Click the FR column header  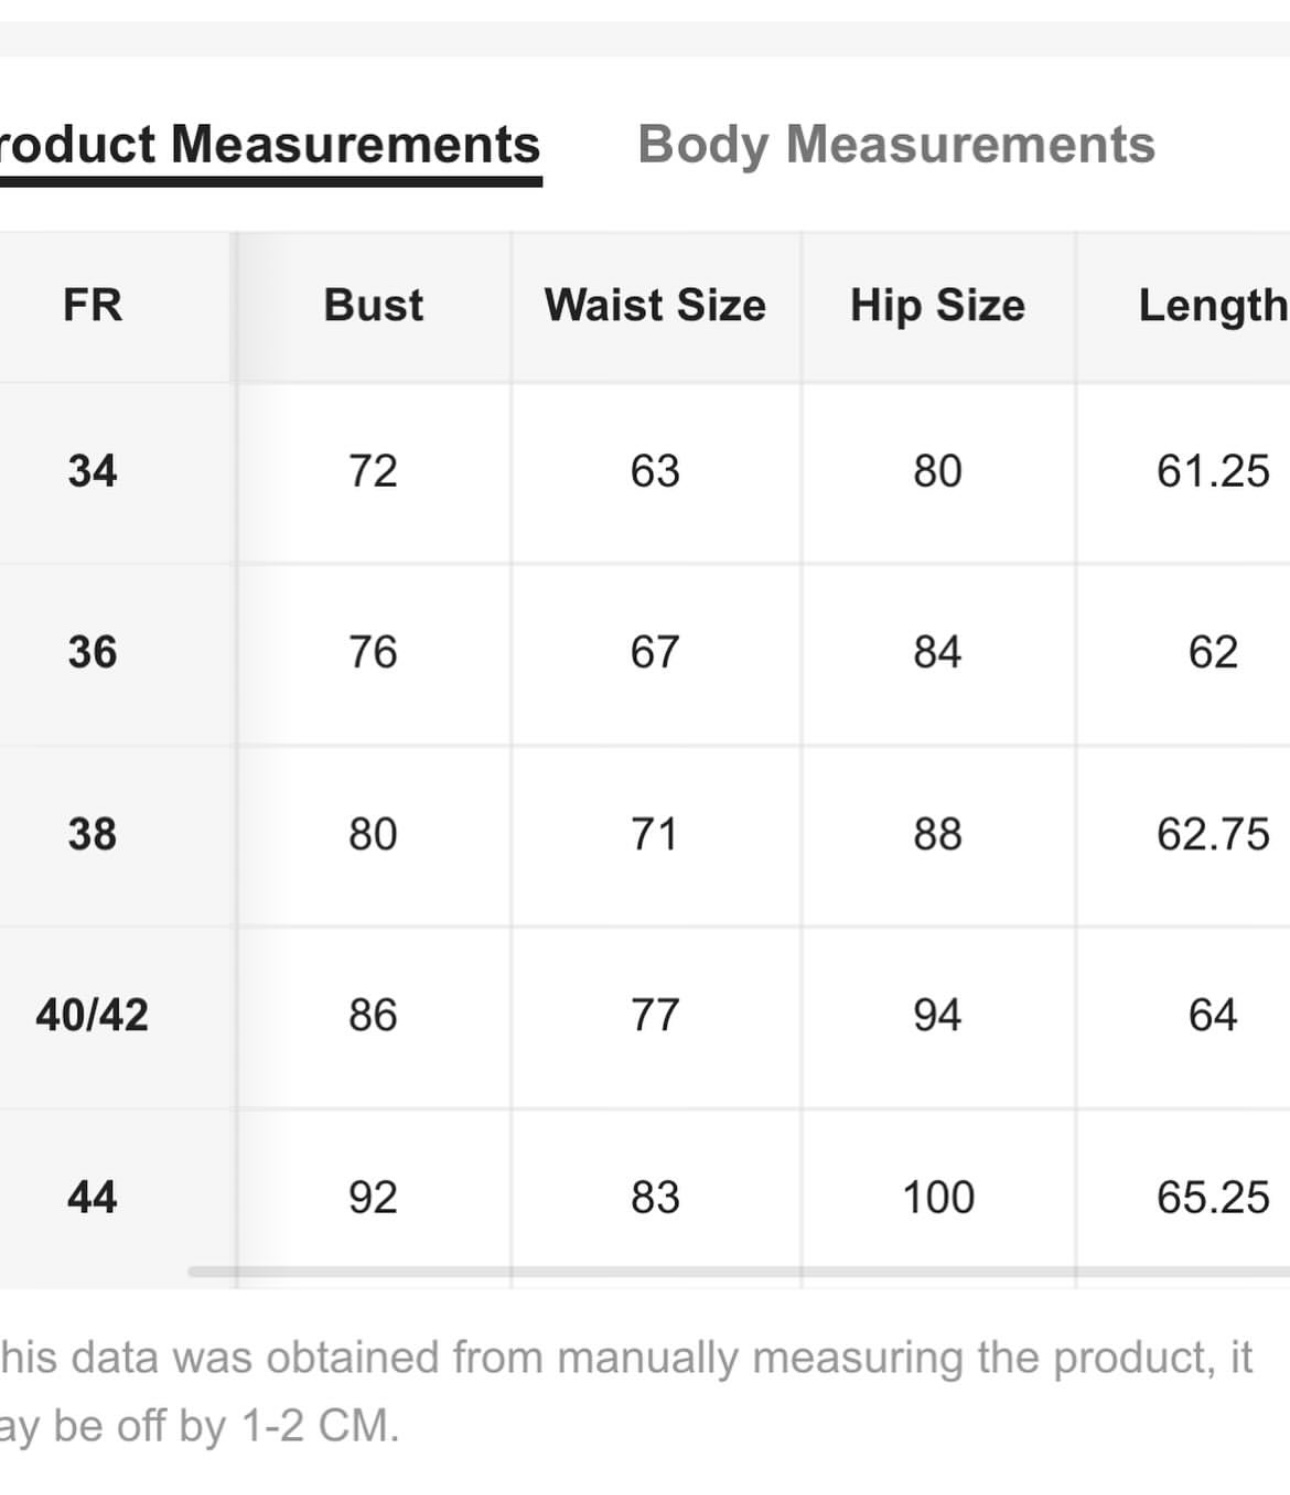pyautogui.click(x=92, y=305)
